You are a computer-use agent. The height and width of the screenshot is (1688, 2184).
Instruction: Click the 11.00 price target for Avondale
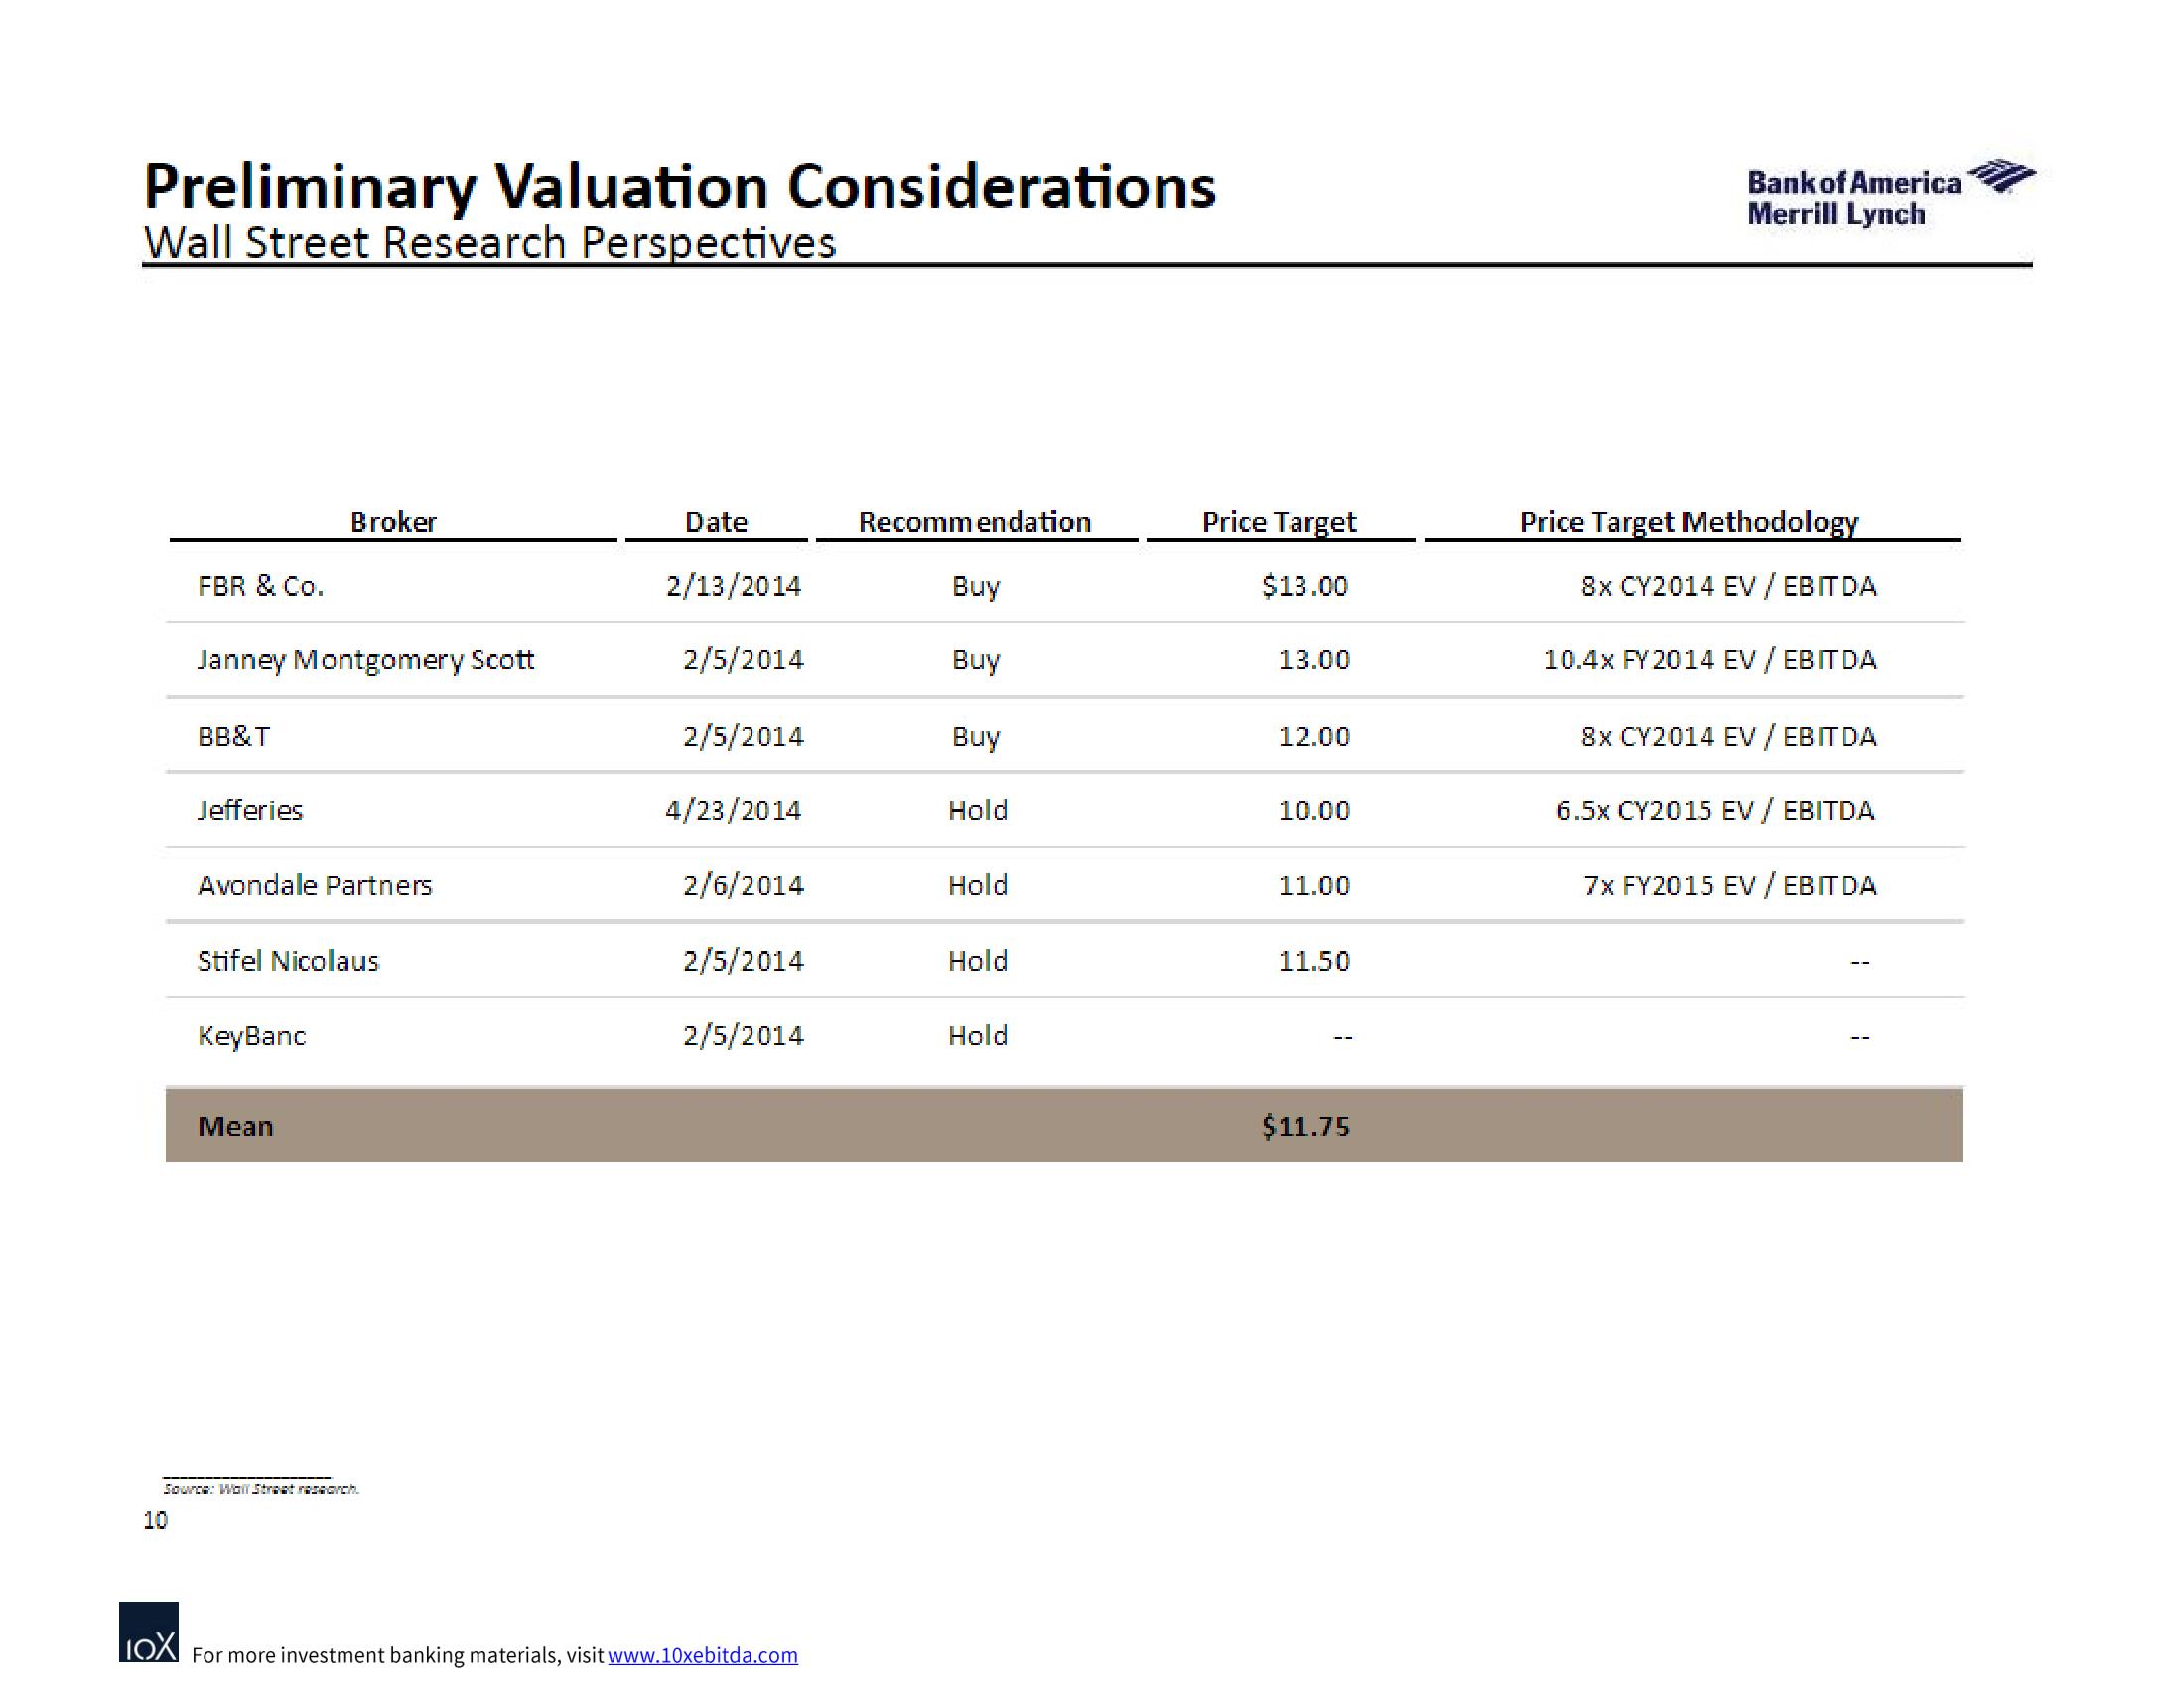[x=1314, y=885]
